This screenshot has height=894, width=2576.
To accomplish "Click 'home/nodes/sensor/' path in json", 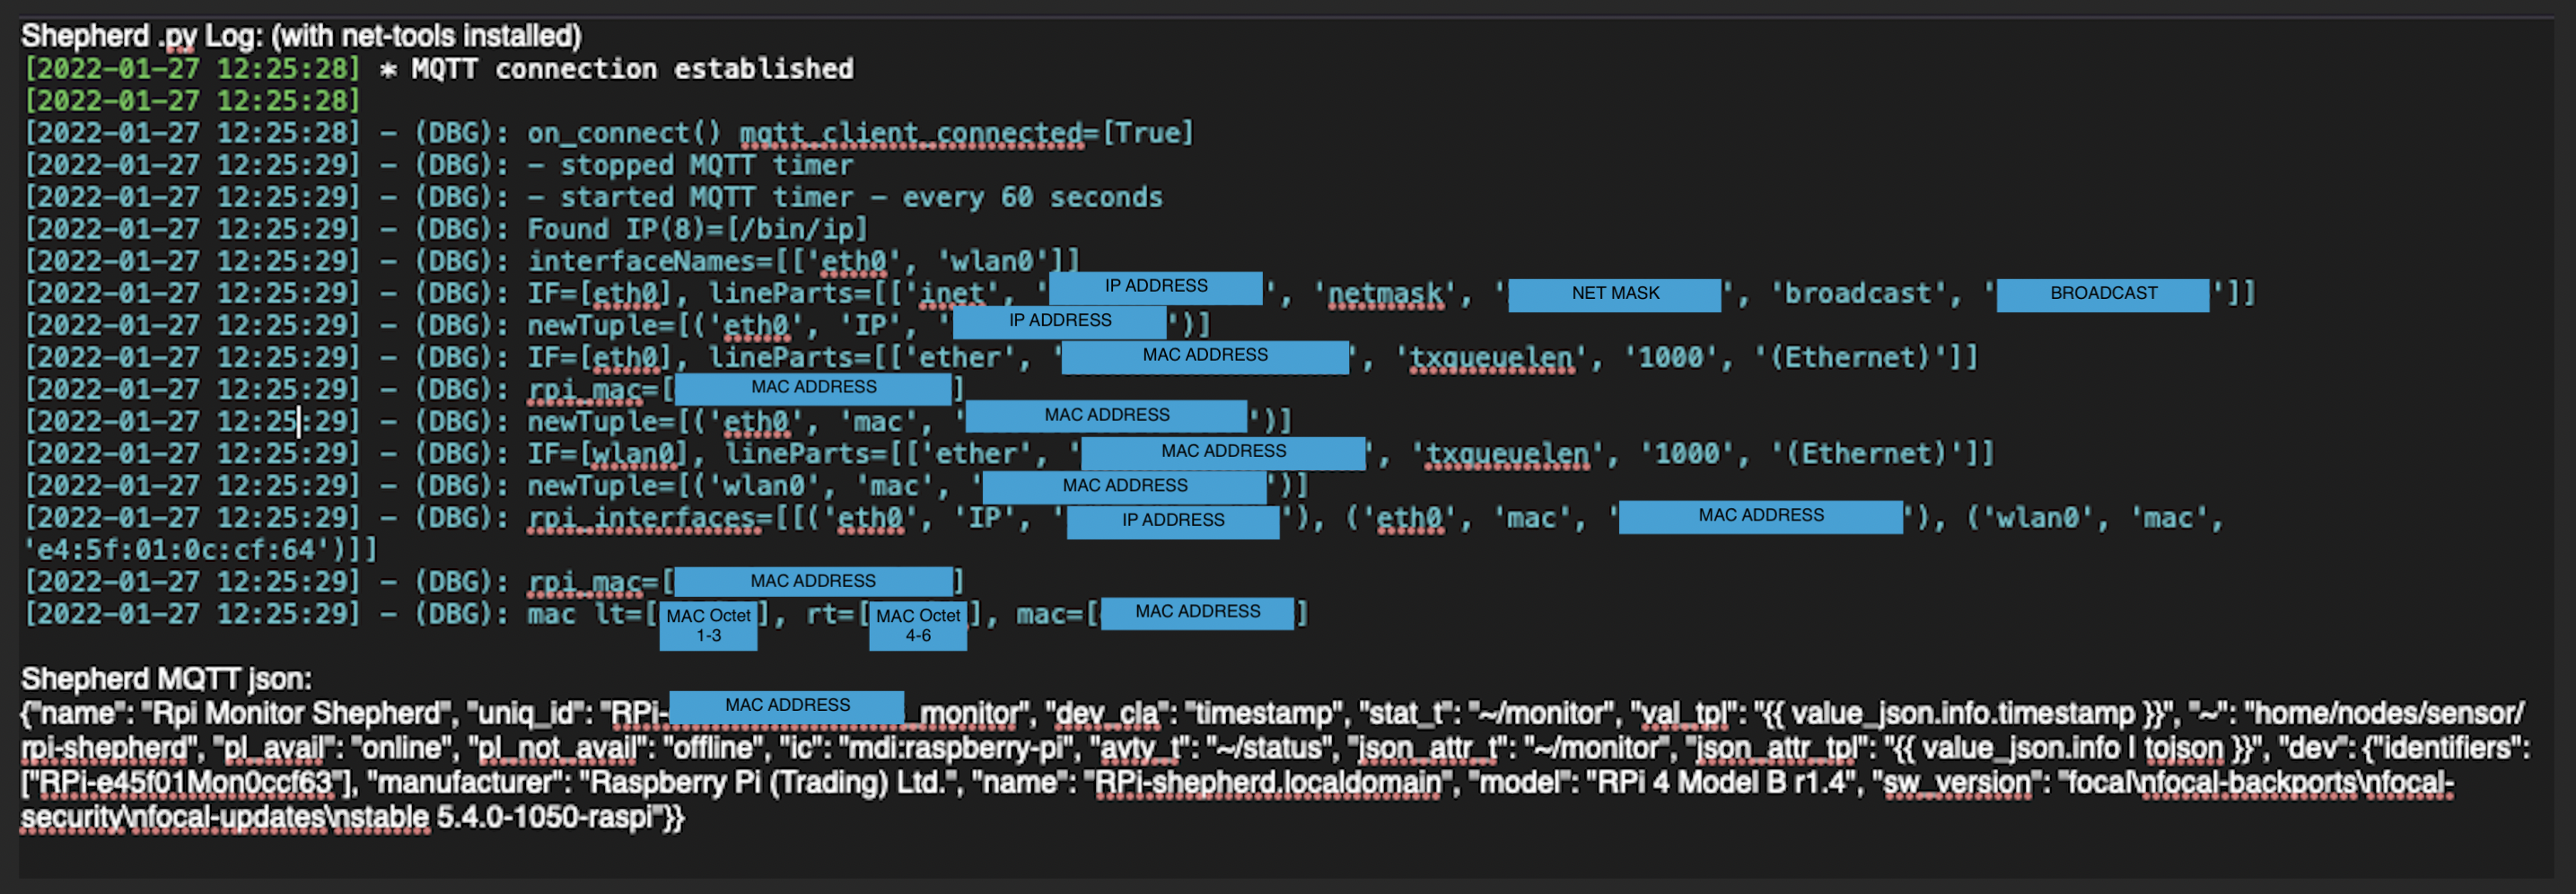I will [x=2389, y=713].
